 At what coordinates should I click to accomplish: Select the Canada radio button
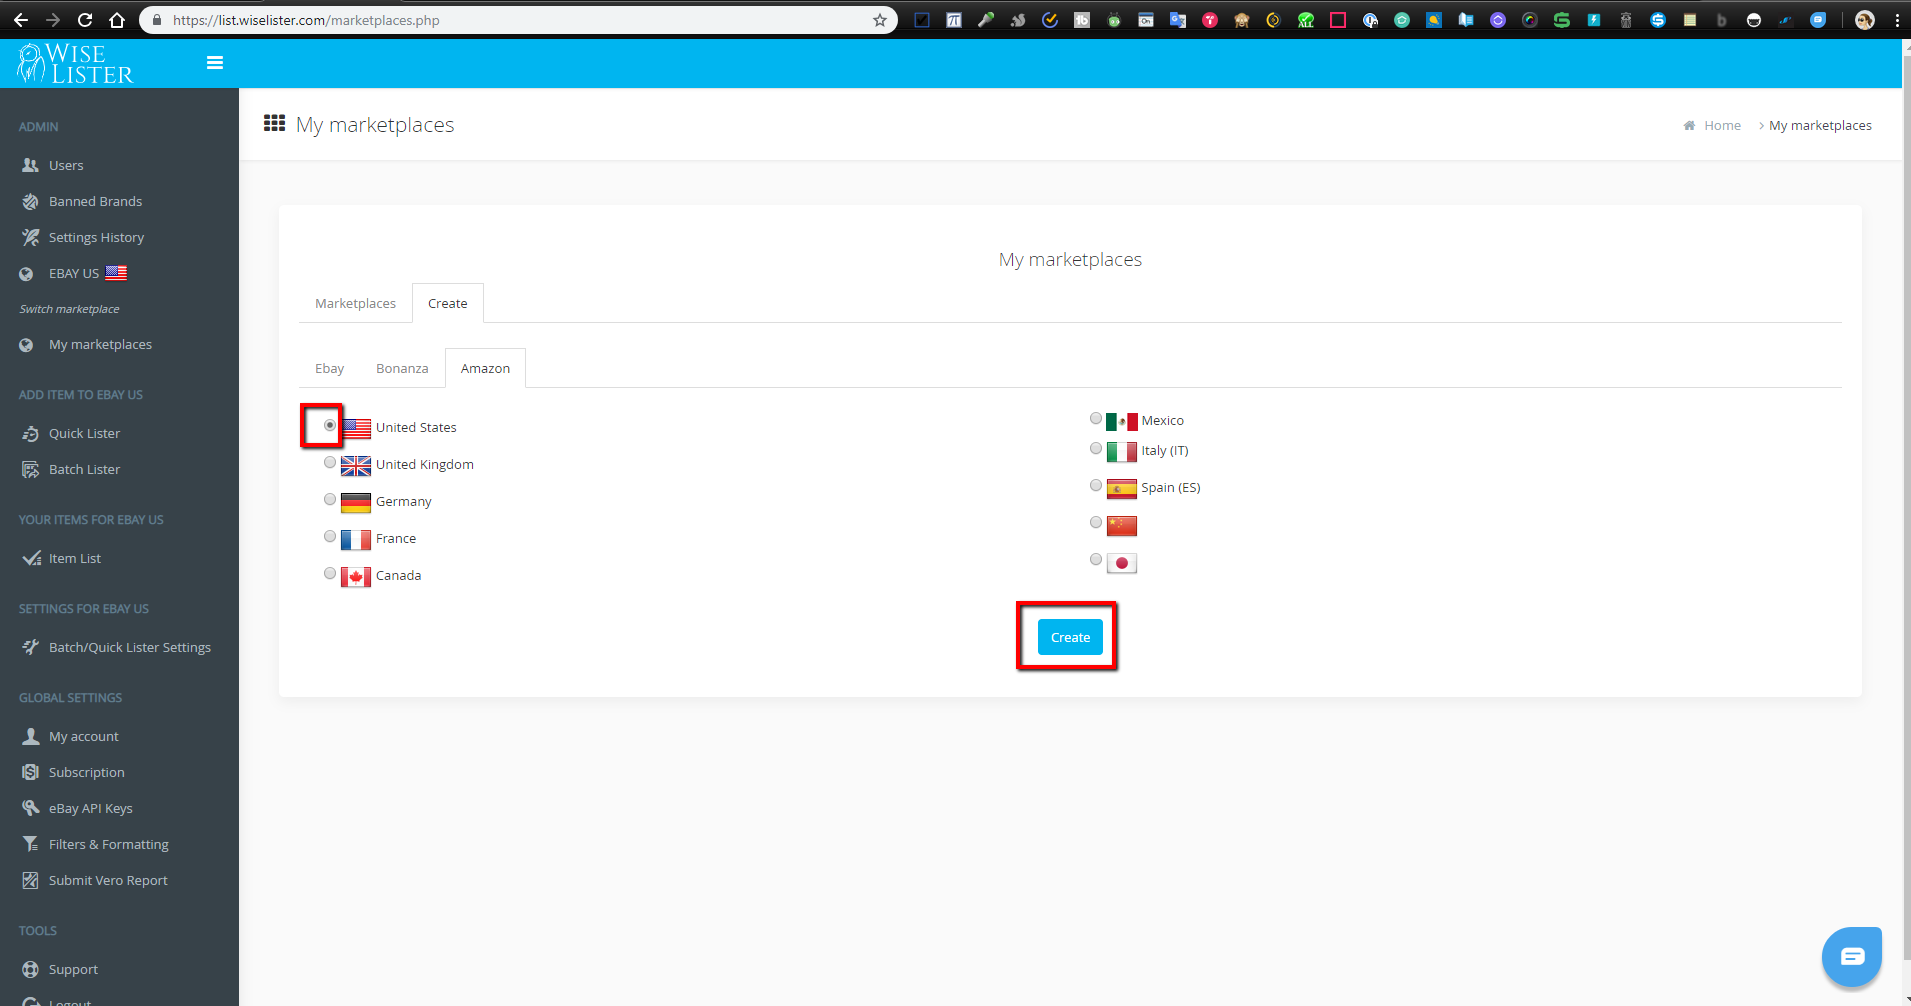[330, 573]
